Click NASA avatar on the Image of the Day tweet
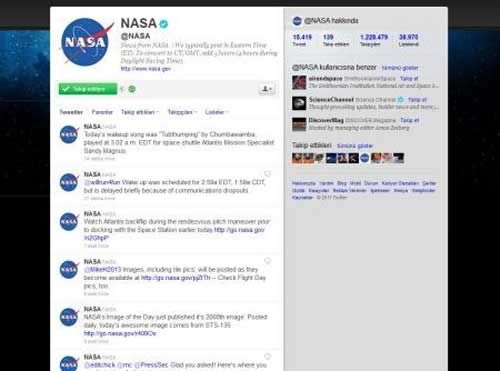 [69, 317]
